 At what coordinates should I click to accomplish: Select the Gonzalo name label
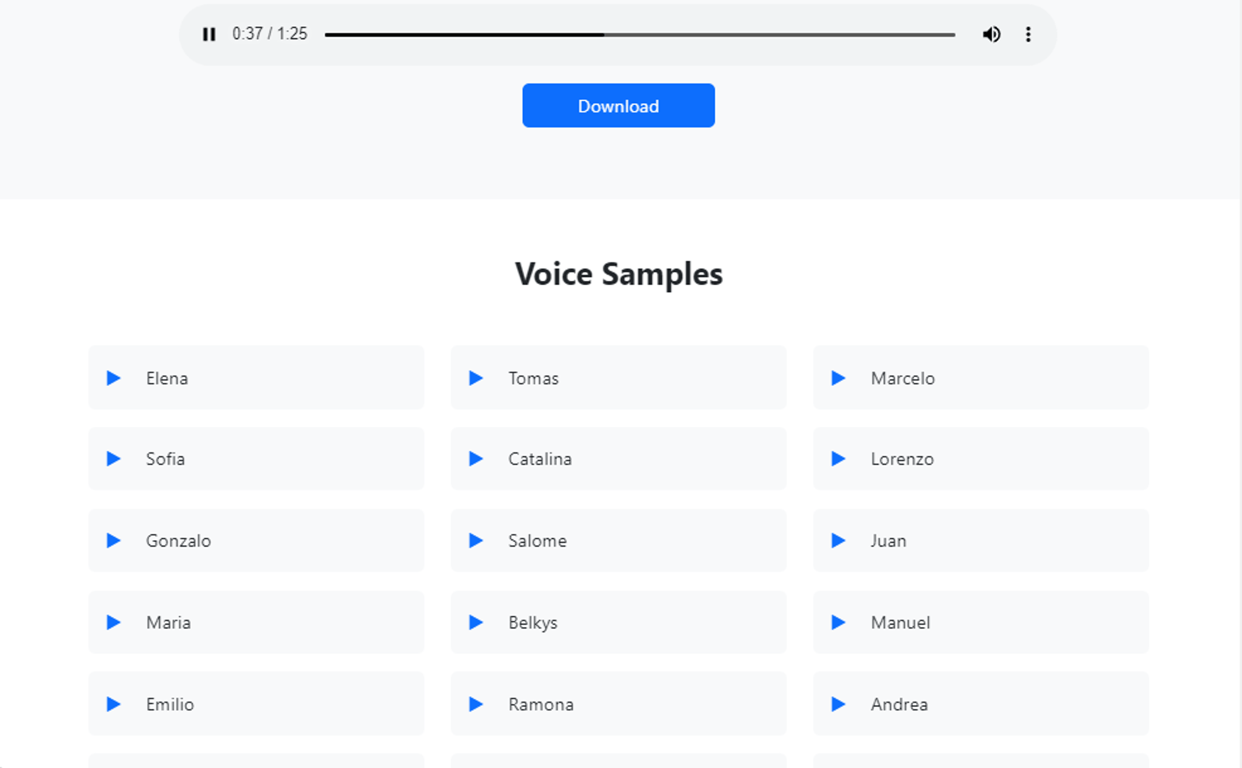pos(178,541)
